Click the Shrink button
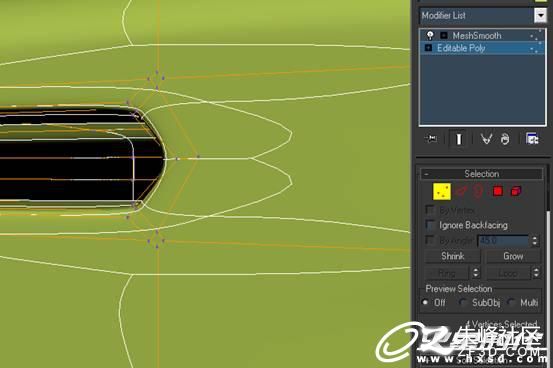 click(x=452, y=256)
